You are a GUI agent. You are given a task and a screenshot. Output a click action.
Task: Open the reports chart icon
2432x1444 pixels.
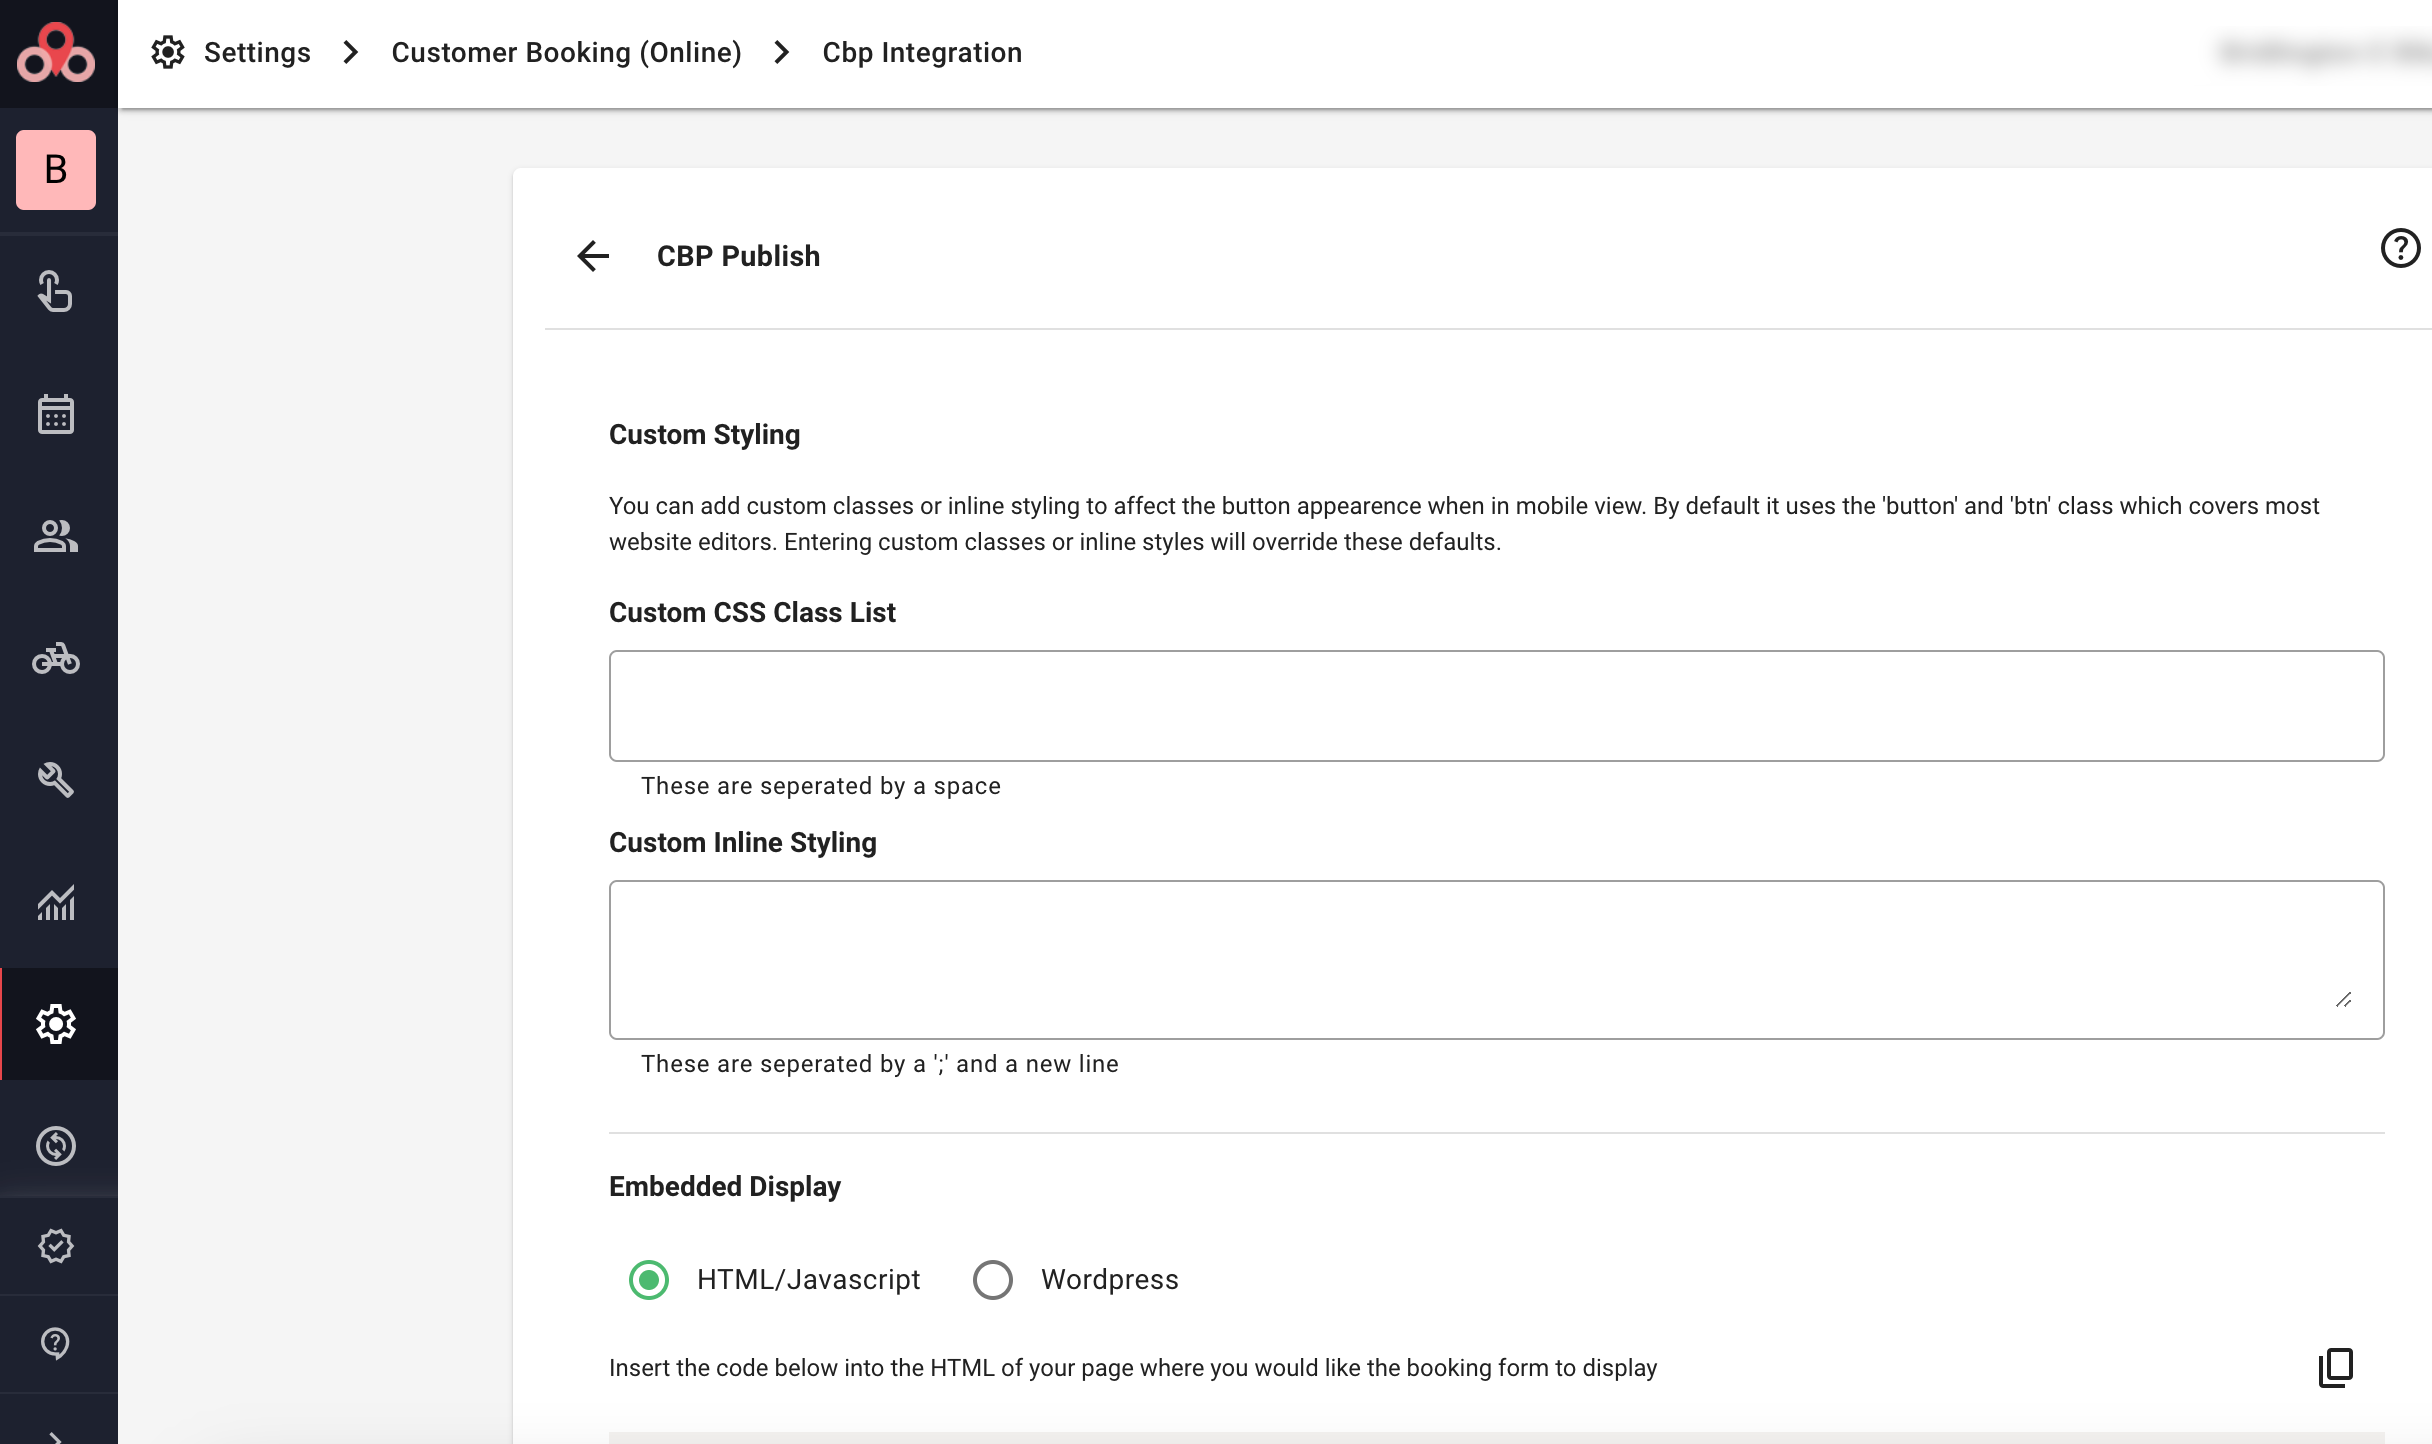pyautogui.click(x=56, y=903)
